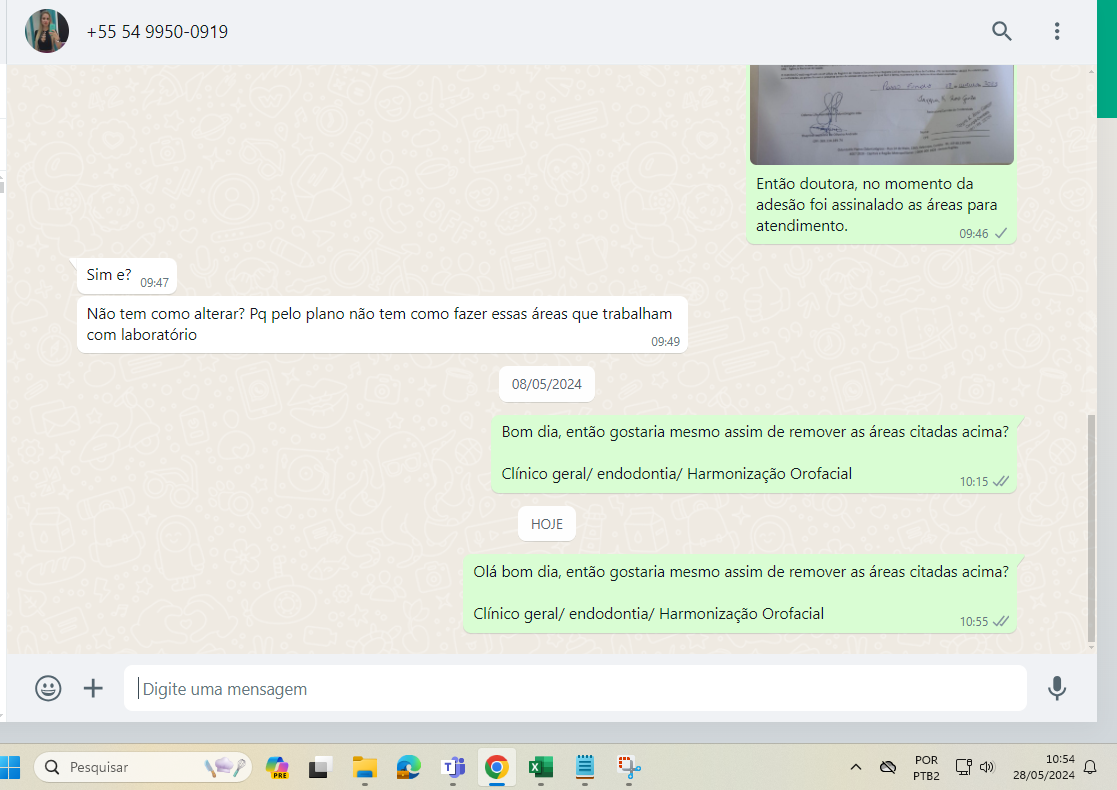The height and width of the screenshot is (790, 1117).
Task: Click the double check on 10:15 message
Action: 1001,482
